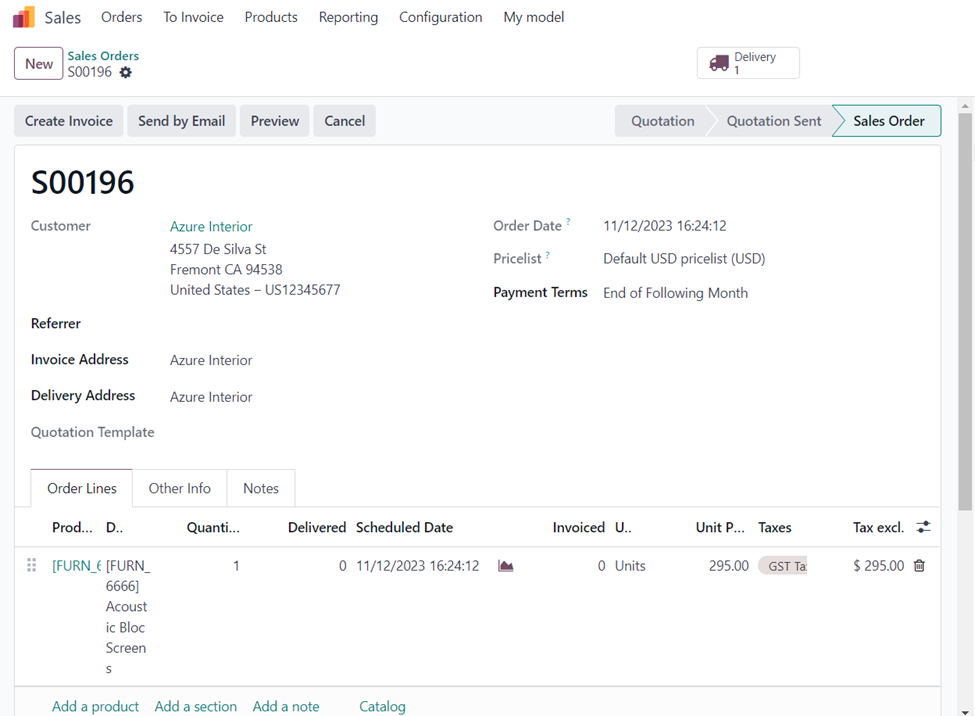Open the Orders menu dropdown
975x716 pixels.
pos(121,17)
